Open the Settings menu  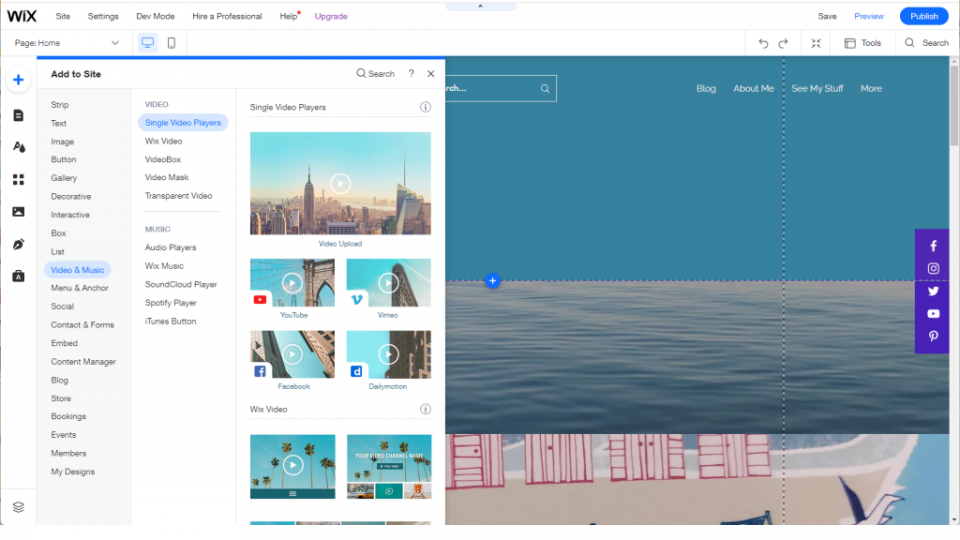click(x=103, y=17)
